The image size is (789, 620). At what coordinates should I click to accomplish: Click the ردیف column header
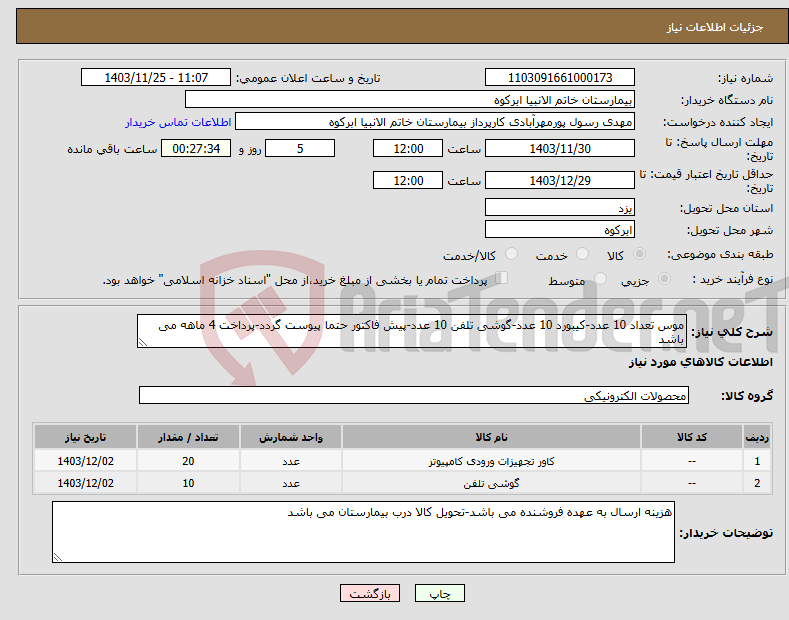pyautogui.click(x=757, y=437)
